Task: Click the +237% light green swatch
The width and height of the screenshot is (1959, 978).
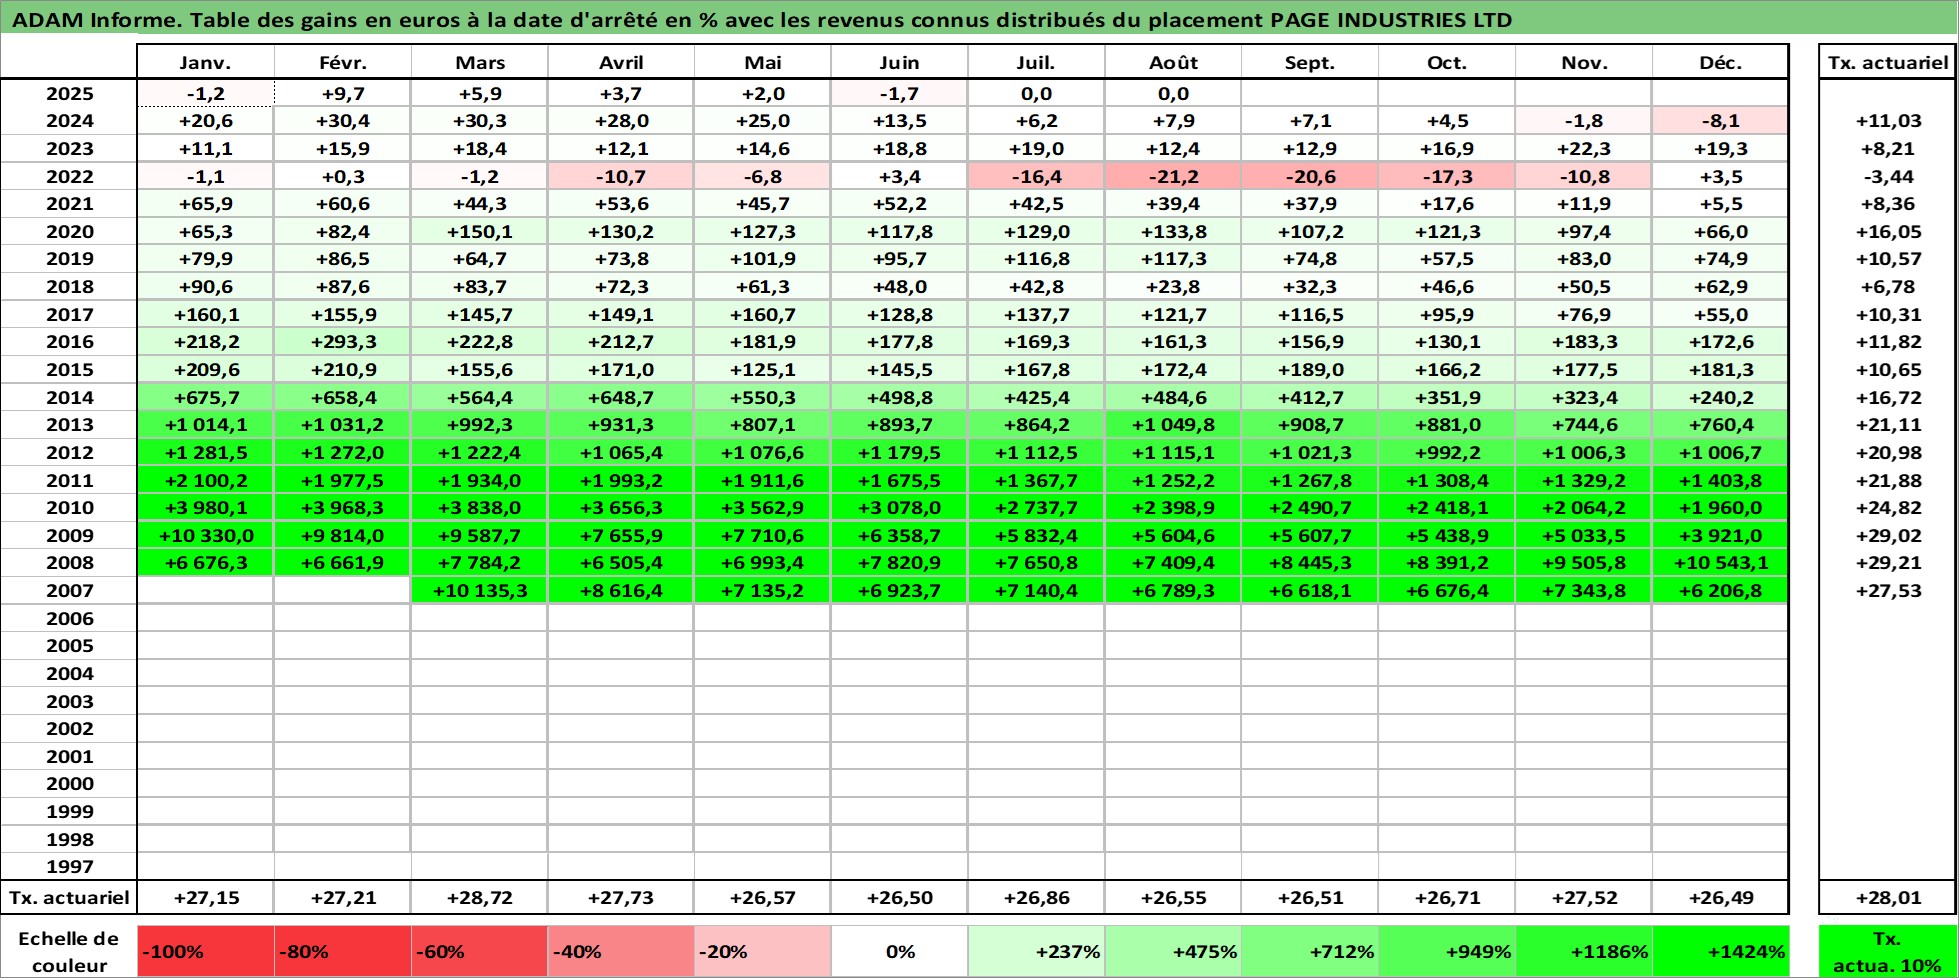Action: tap(1036, 951)
